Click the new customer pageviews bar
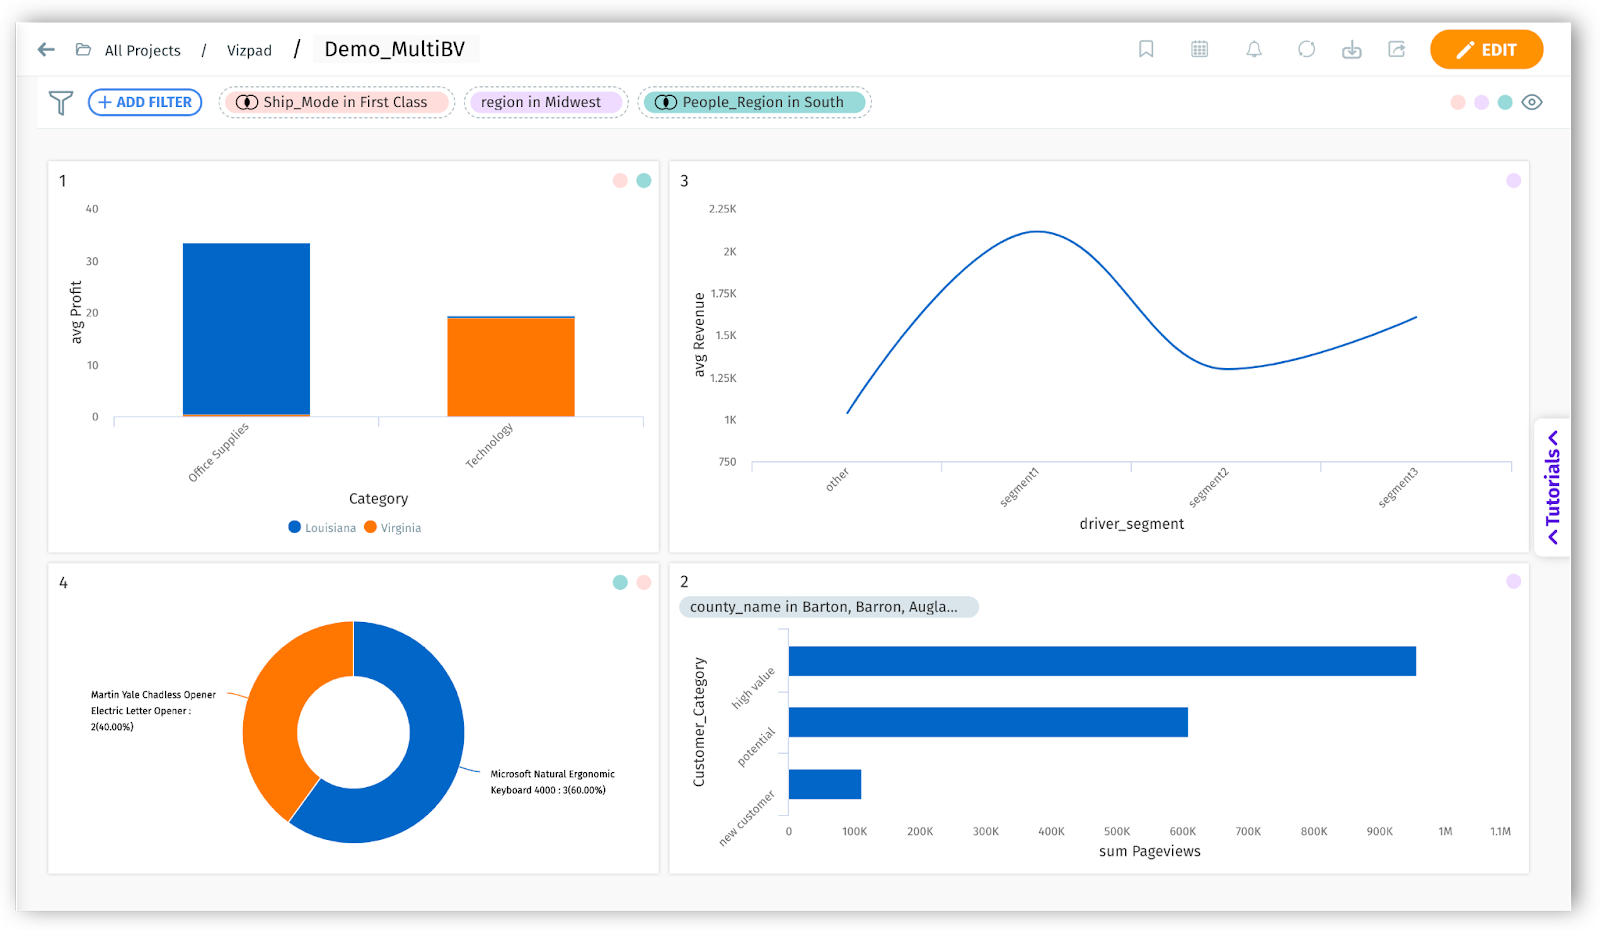 (x=825, y=784)
